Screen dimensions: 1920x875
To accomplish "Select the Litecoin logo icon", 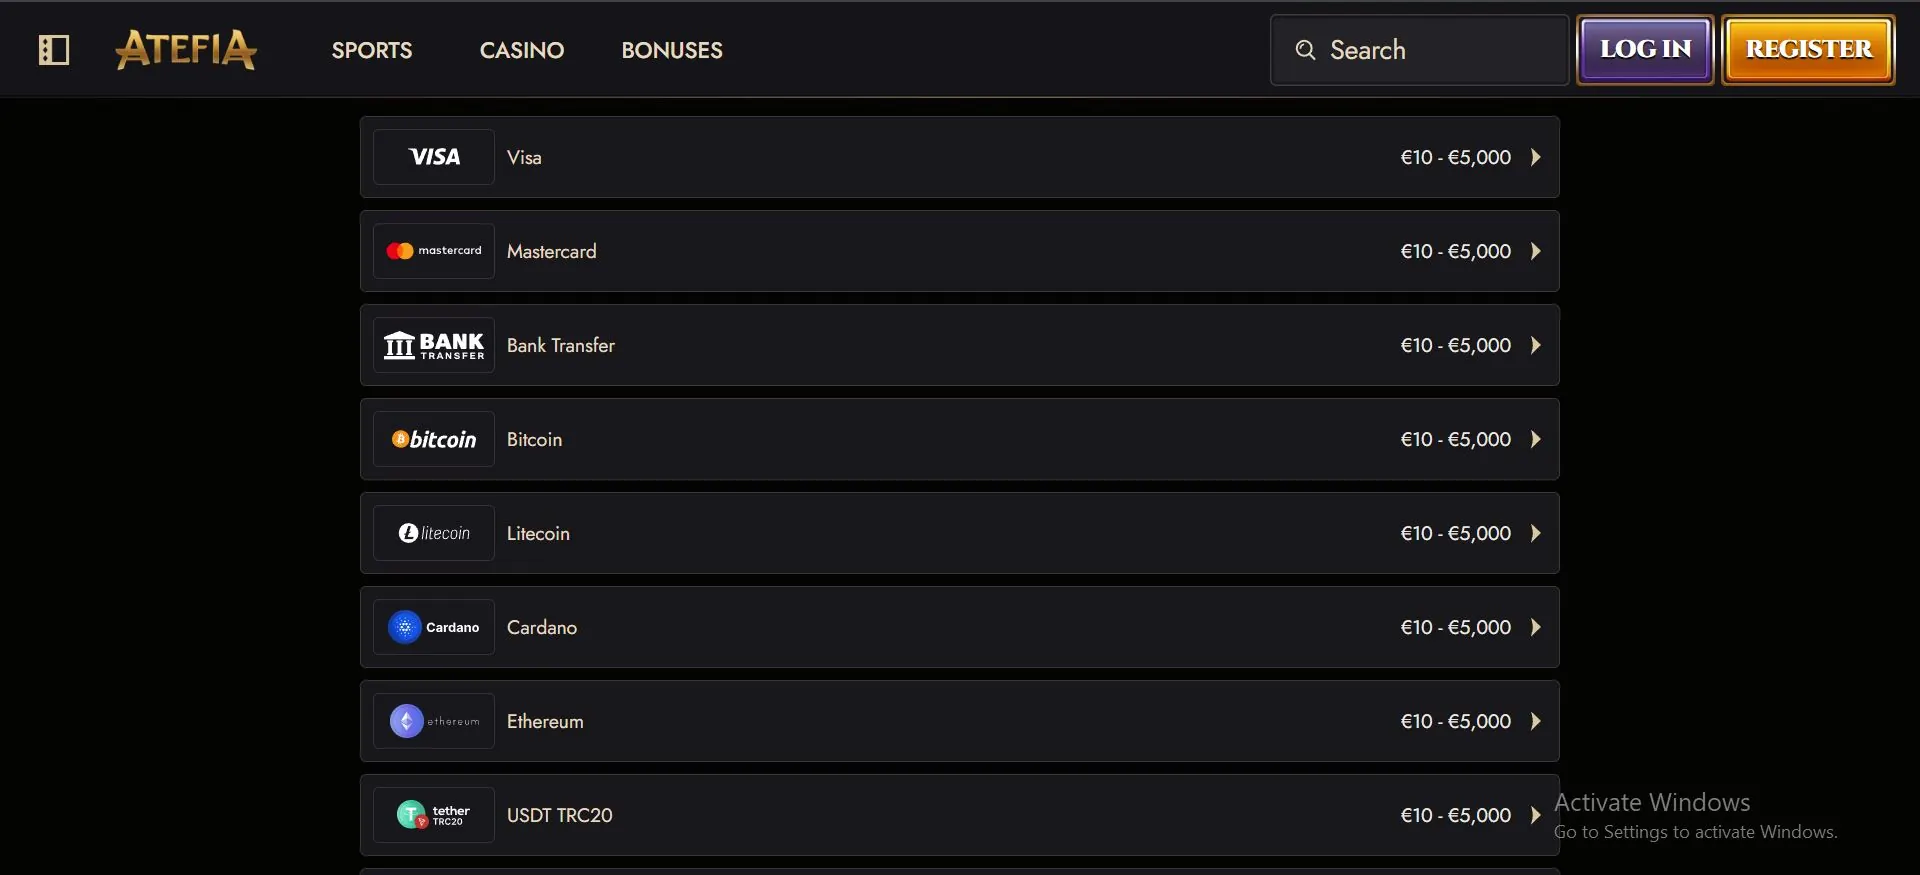I will [434, 533].
